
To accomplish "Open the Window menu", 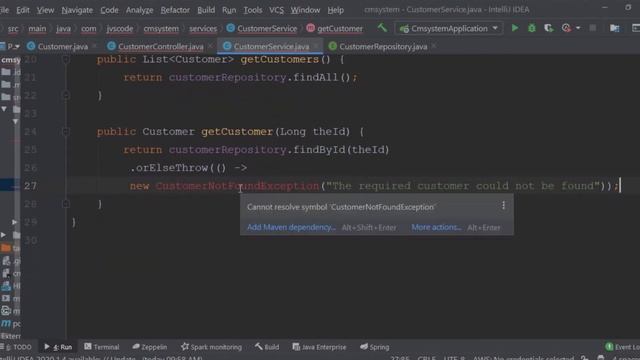I will click(x=305, y=10).
